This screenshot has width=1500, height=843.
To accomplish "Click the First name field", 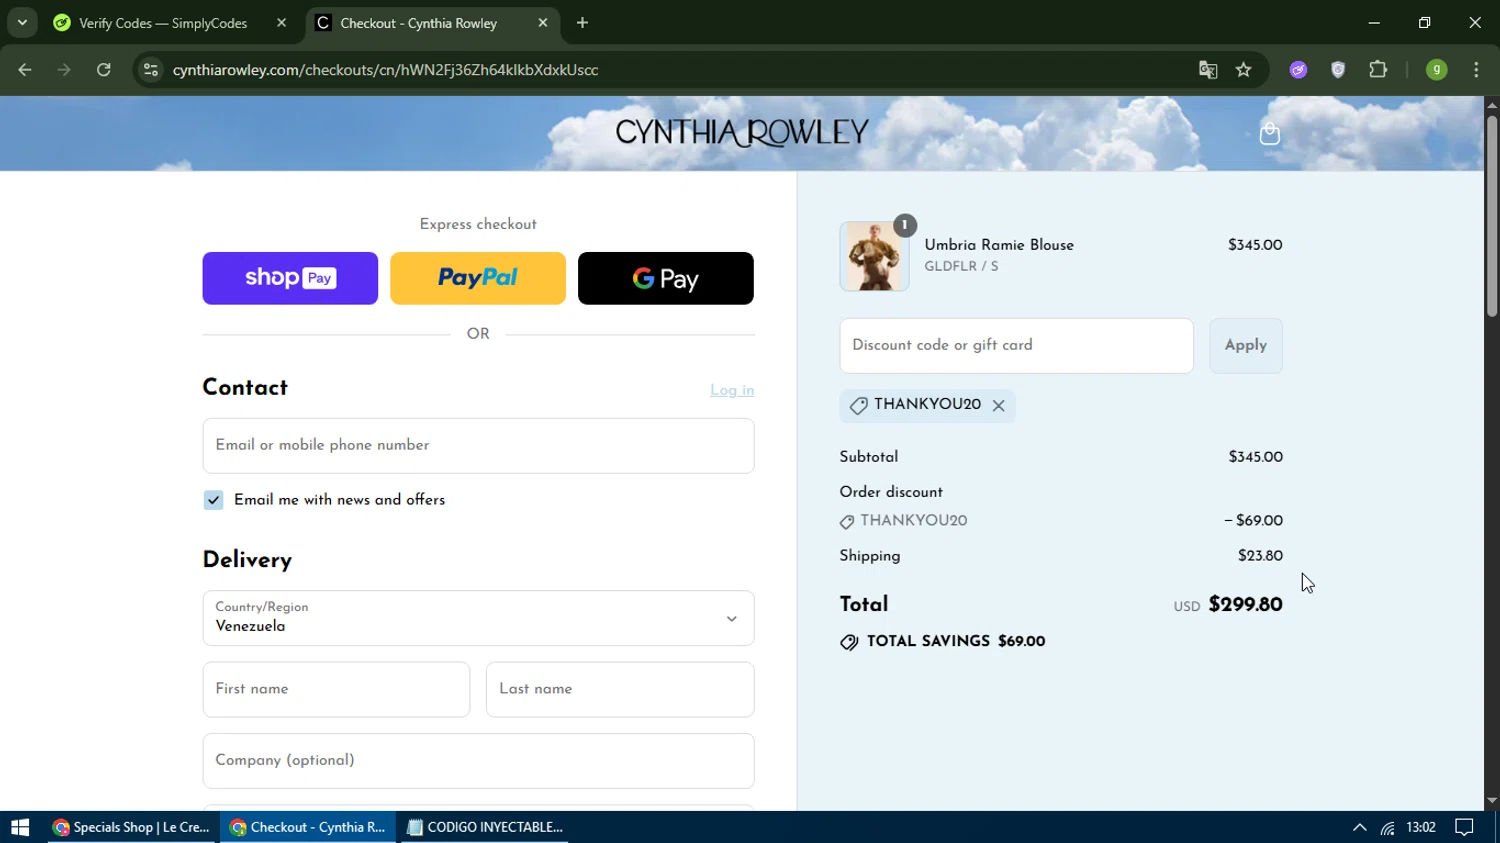I will coord(336,690).
